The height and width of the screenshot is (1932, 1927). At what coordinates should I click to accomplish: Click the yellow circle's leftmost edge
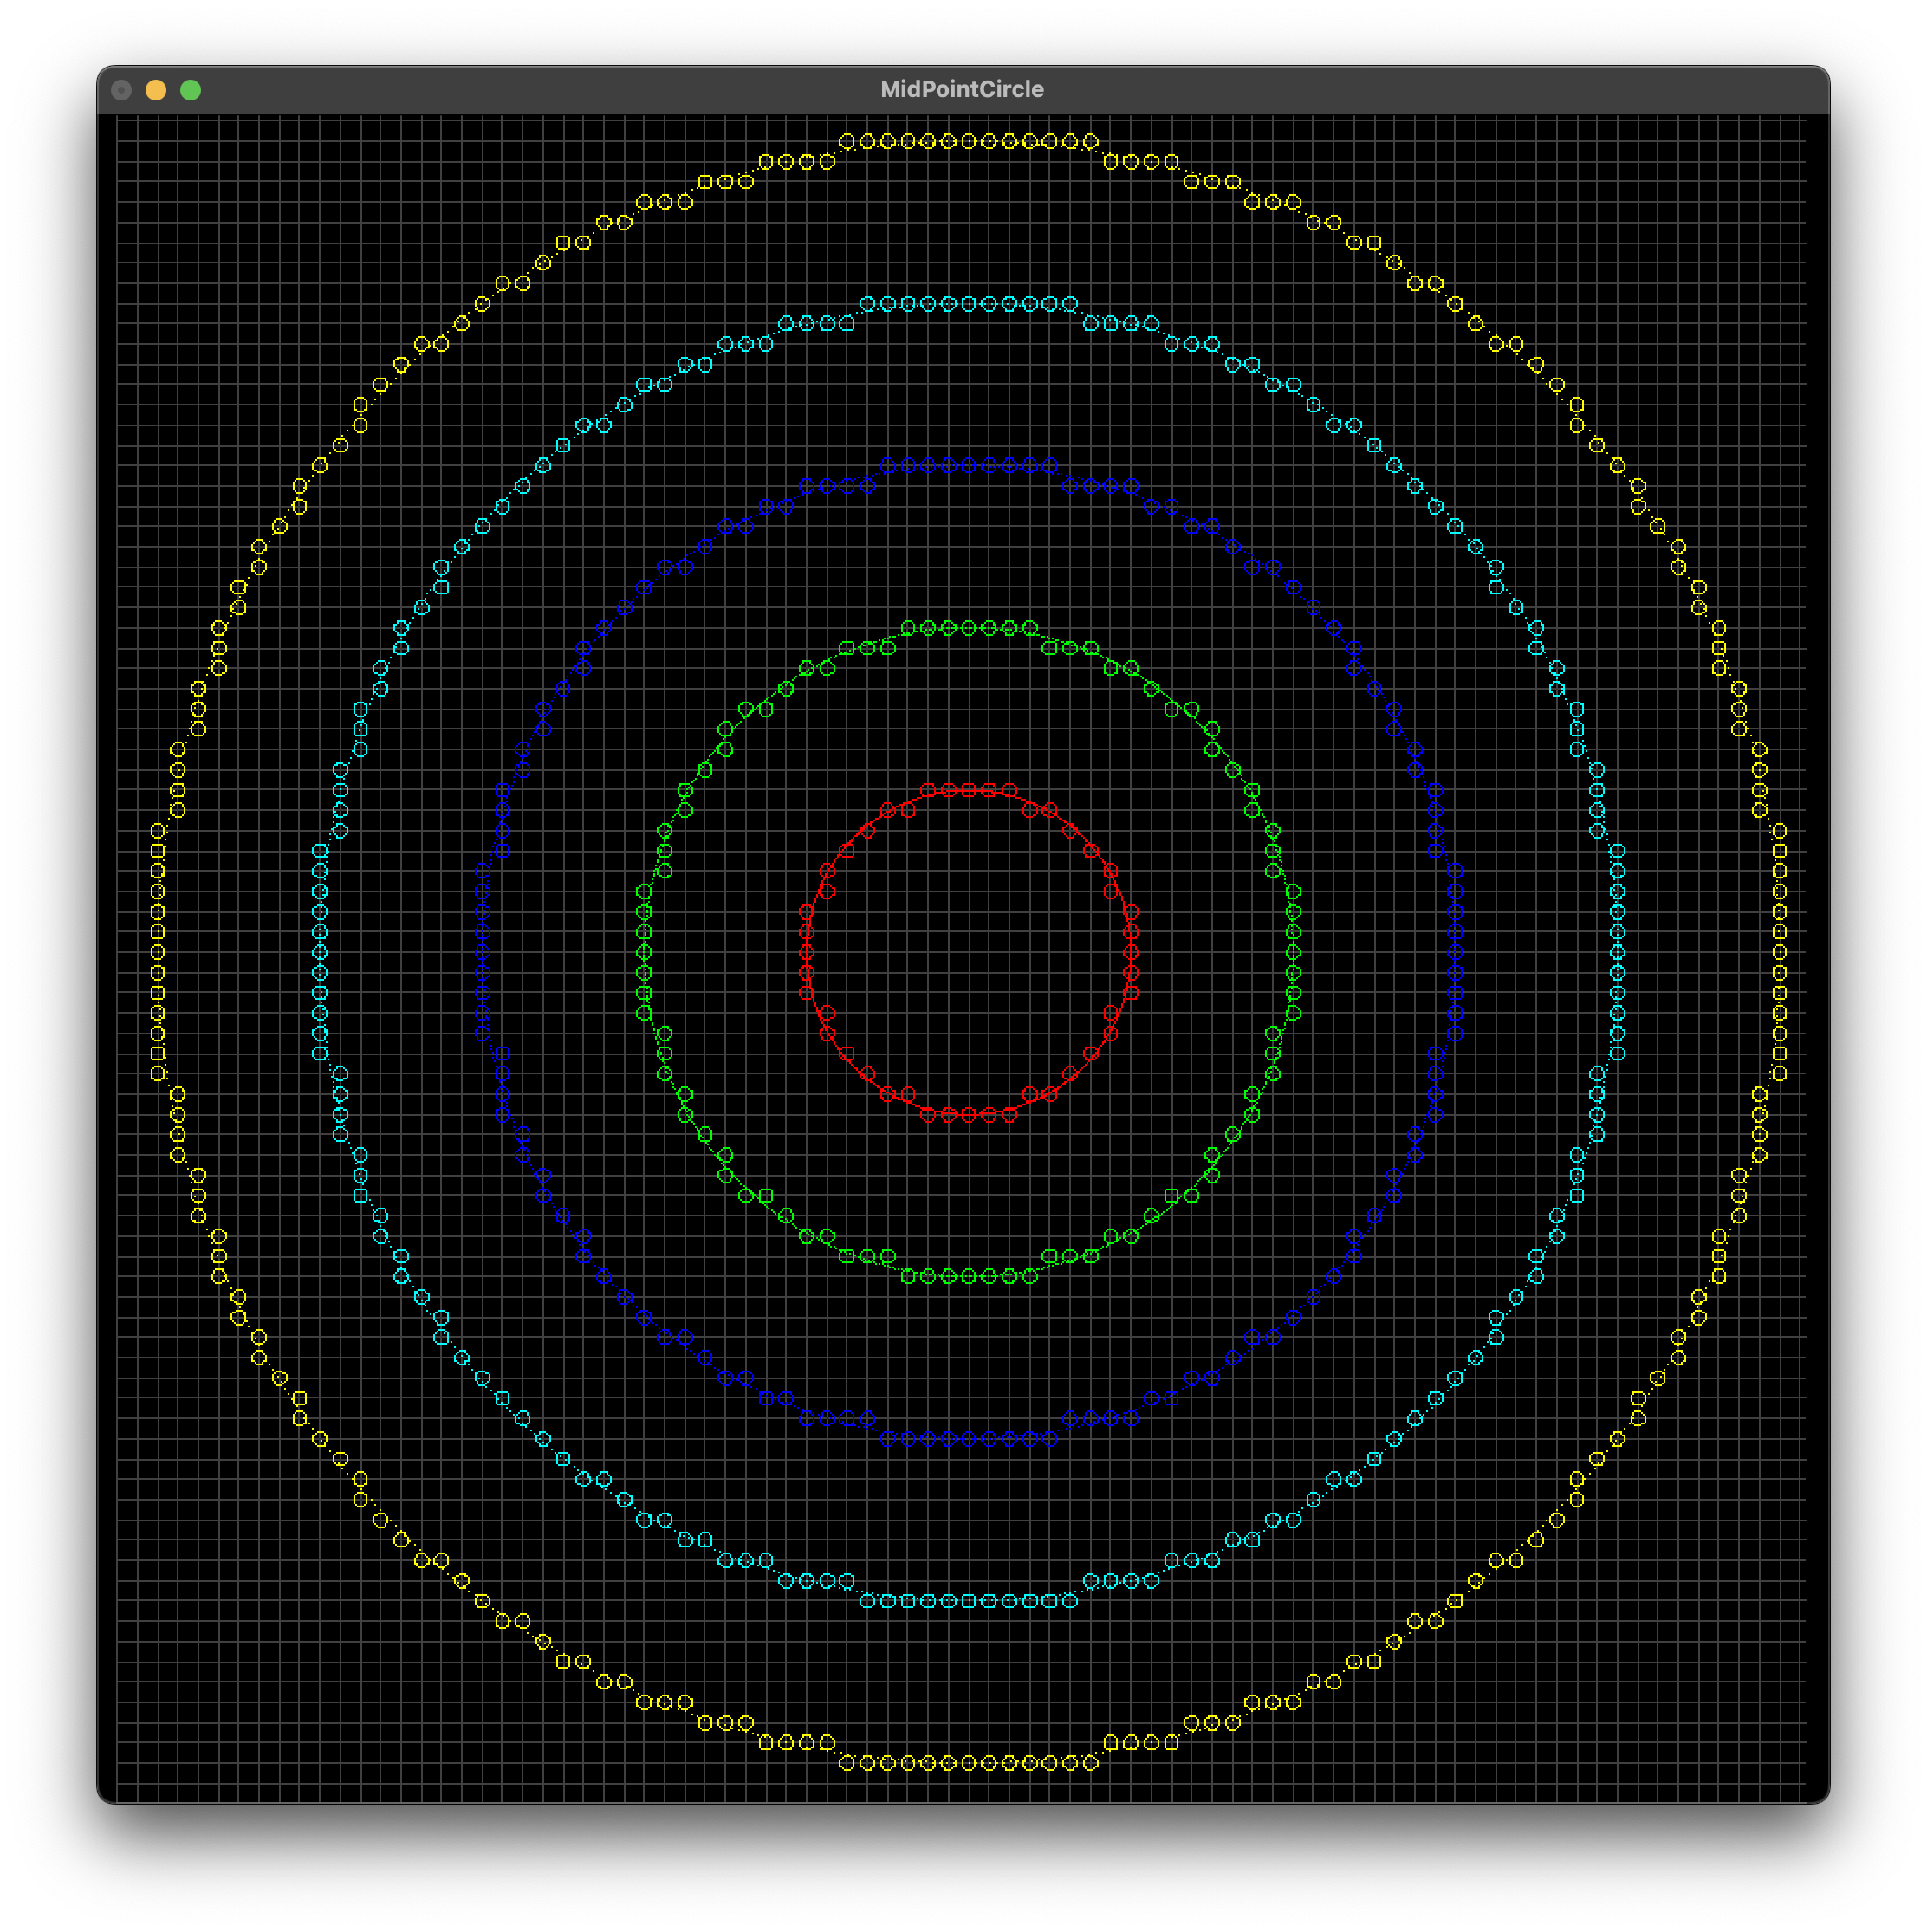click(158, 952)
